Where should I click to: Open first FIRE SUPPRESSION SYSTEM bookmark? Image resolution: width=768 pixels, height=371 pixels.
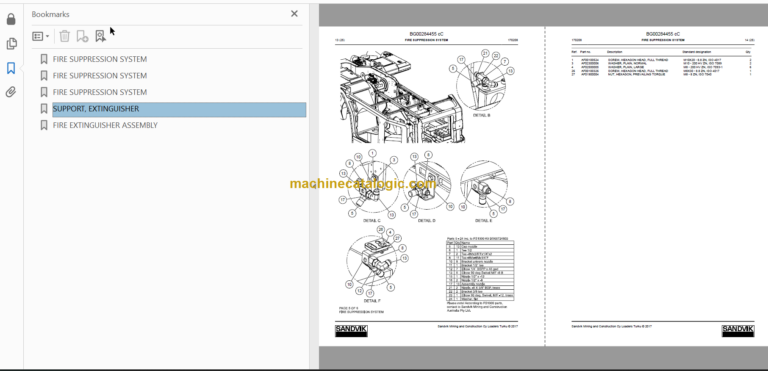point(99,59)
